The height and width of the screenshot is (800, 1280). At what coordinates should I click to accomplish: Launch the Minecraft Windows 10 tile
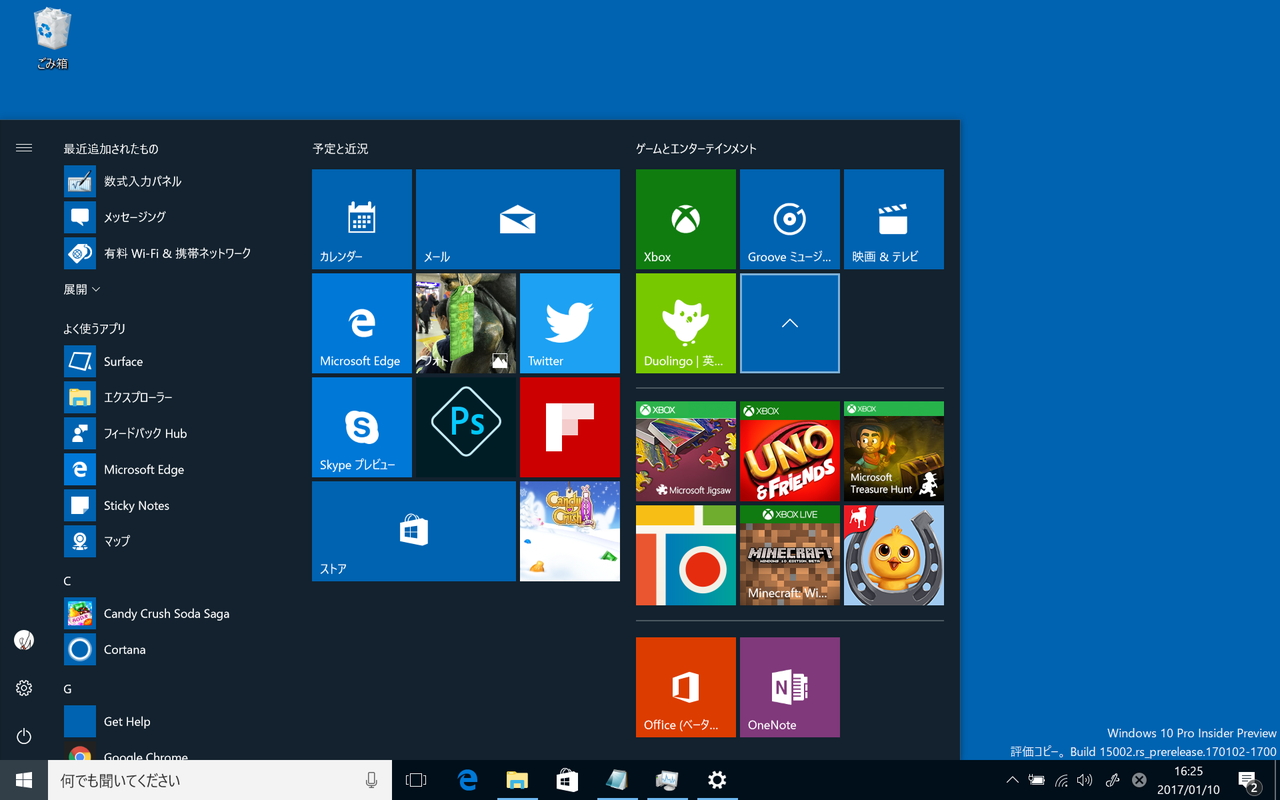pos(790,555)
